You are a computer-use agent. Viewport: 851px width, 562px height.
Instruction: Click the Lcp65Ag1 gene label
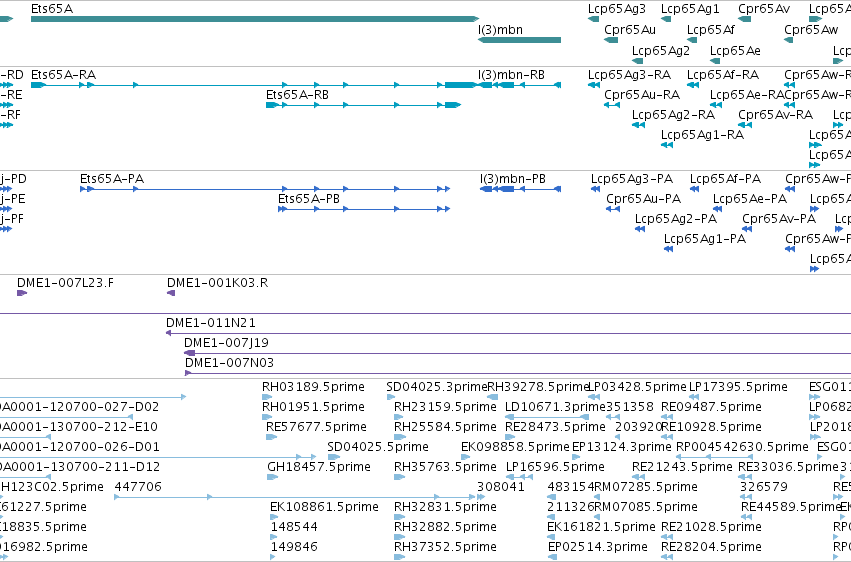690,9
